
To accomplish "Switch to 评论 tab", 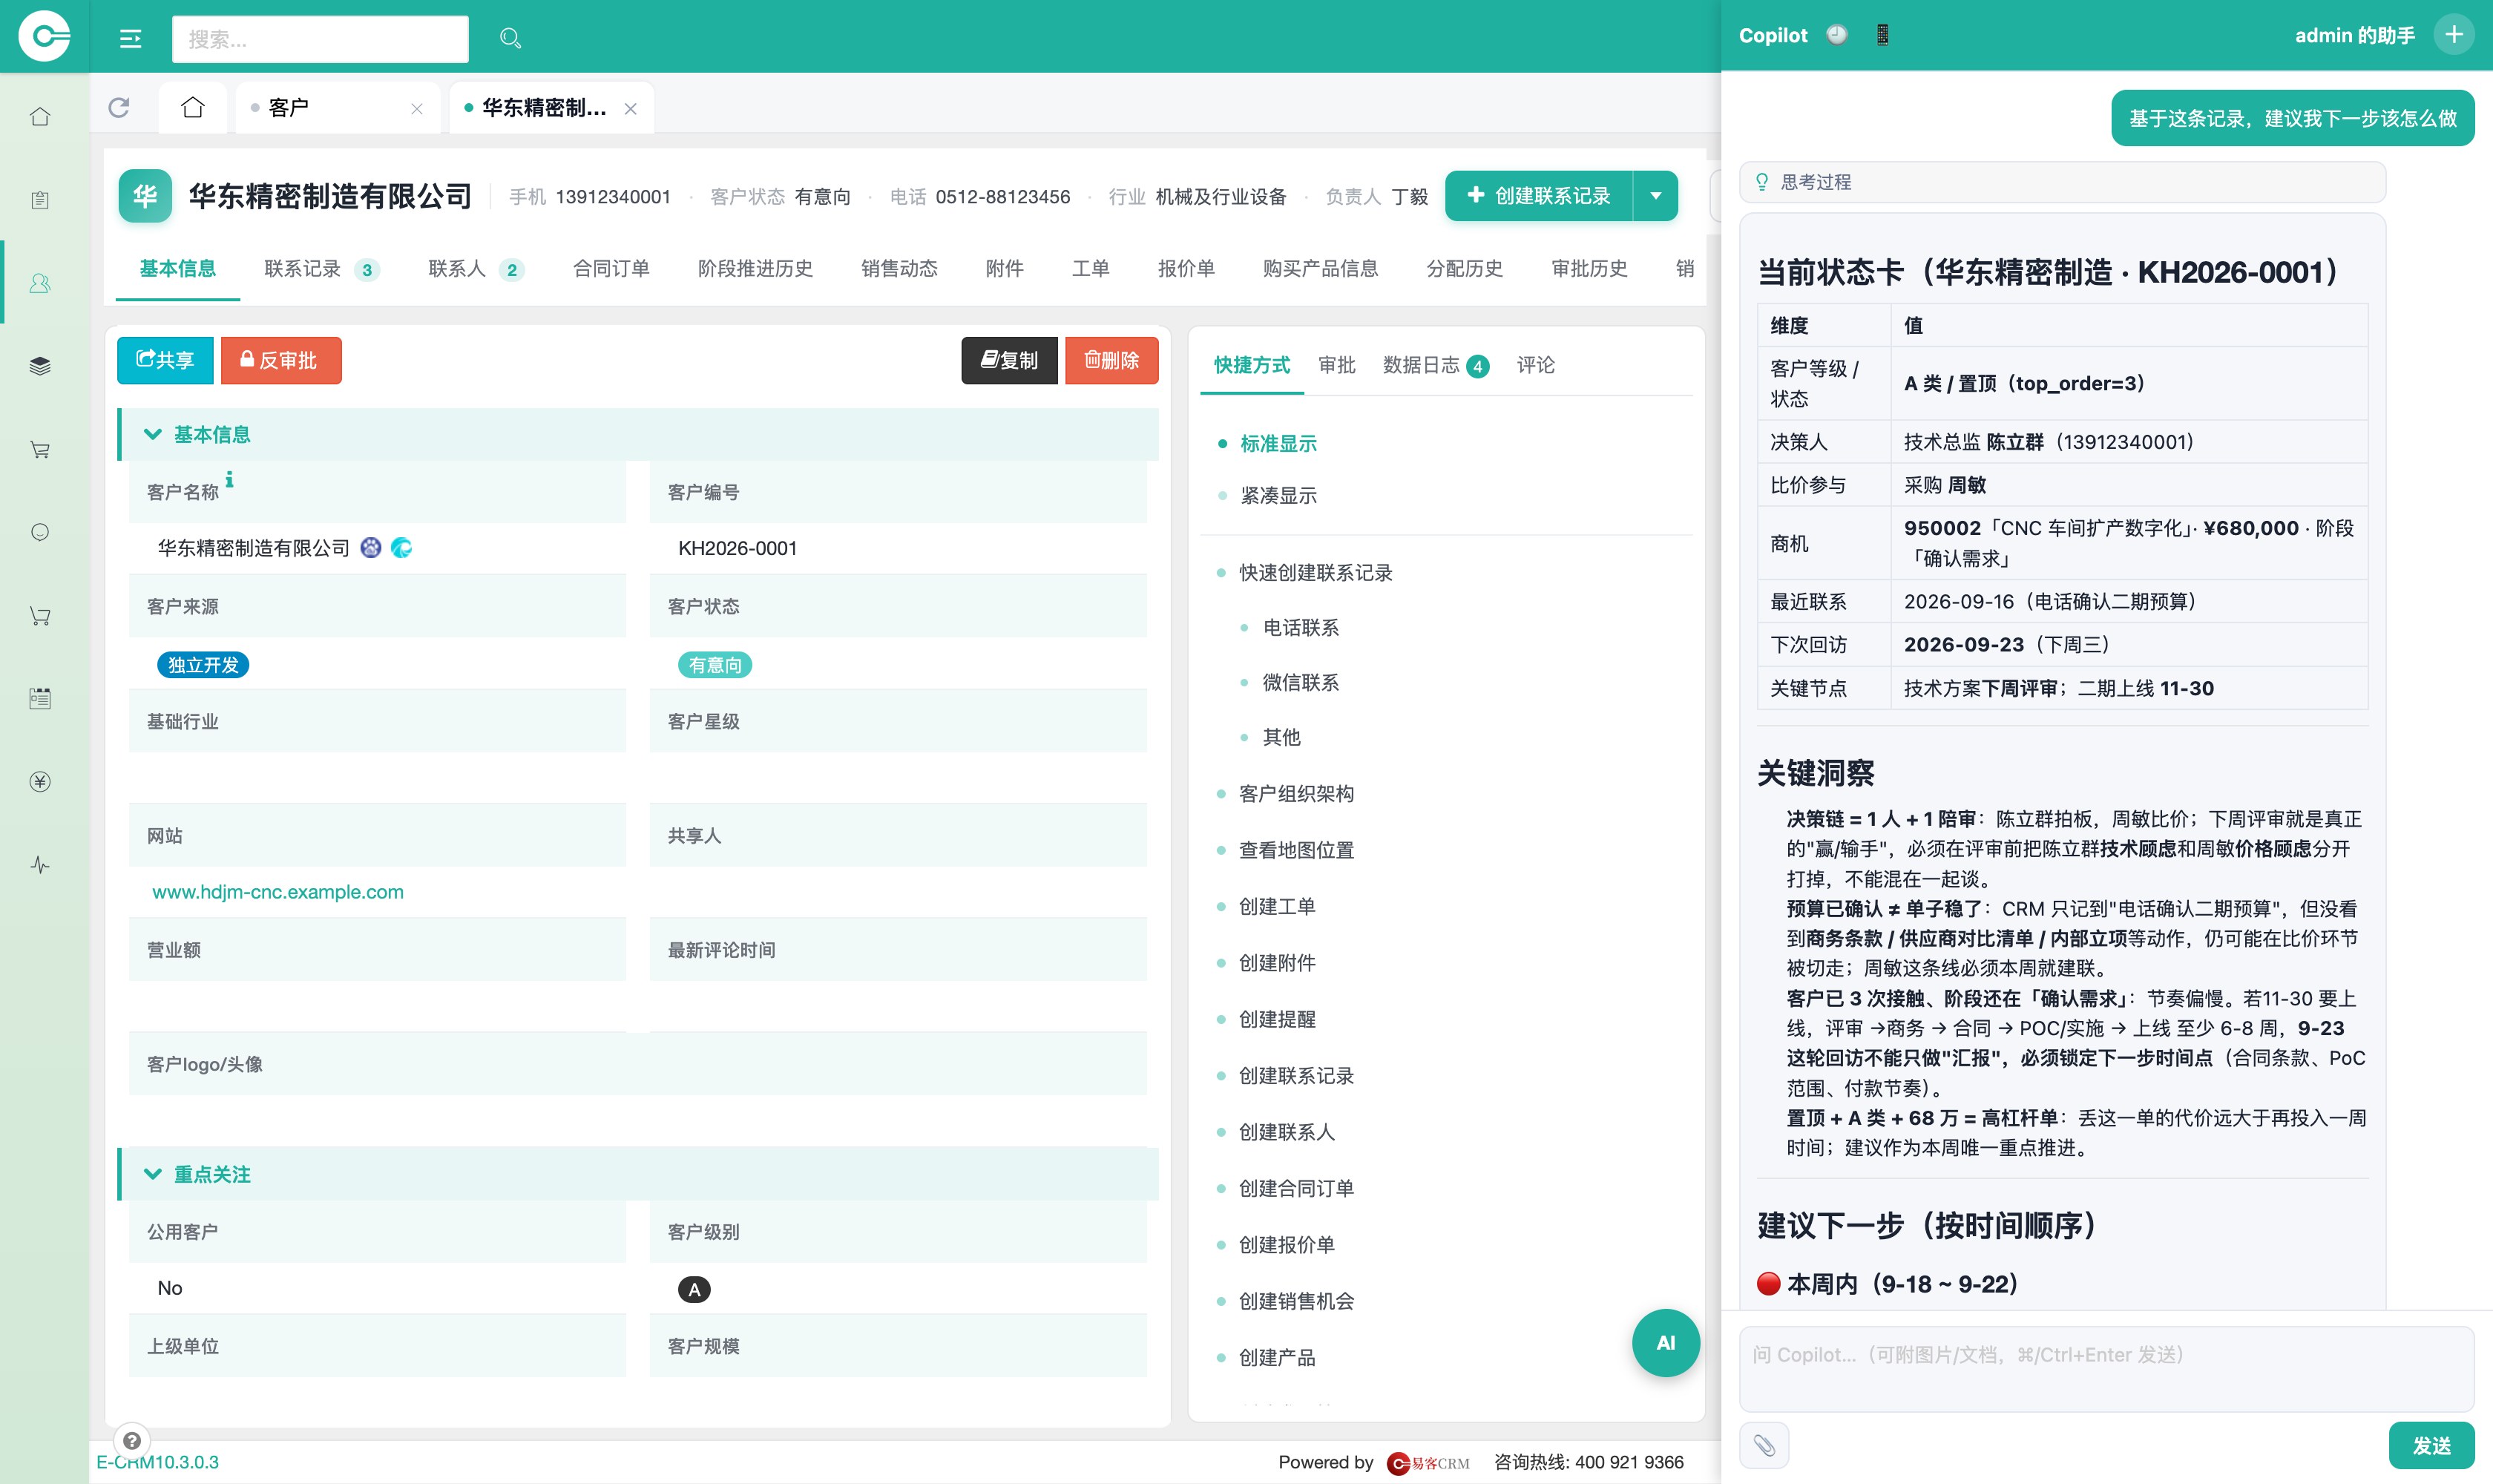I will [1535, 365].
